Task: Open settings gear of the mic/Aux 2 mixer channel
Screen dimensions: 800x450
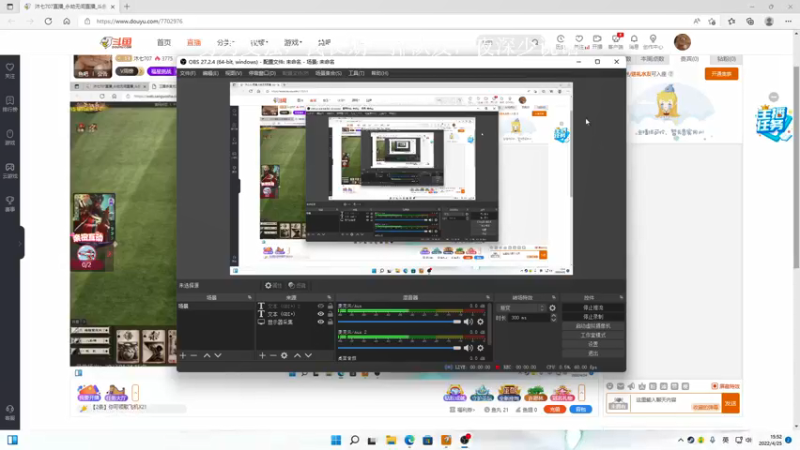Action: click(x=480, y=348)
